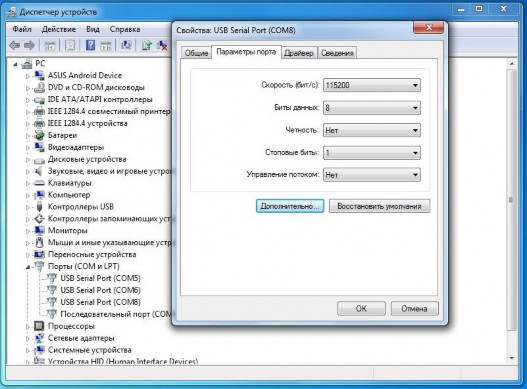
Task: Select USB Serial Port (COM6) in the tree
Action: (x=100, y=290)
